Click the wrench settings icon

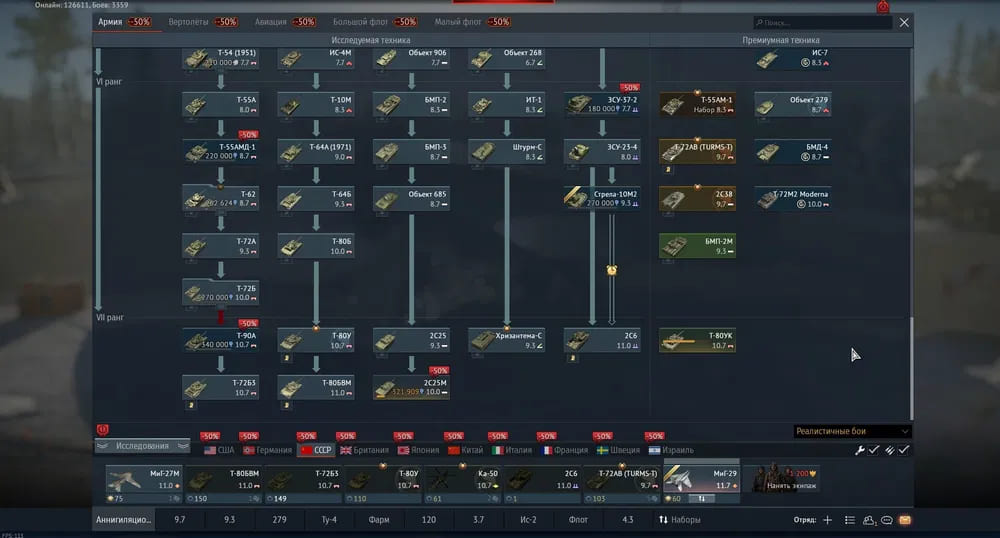[859, 451]
